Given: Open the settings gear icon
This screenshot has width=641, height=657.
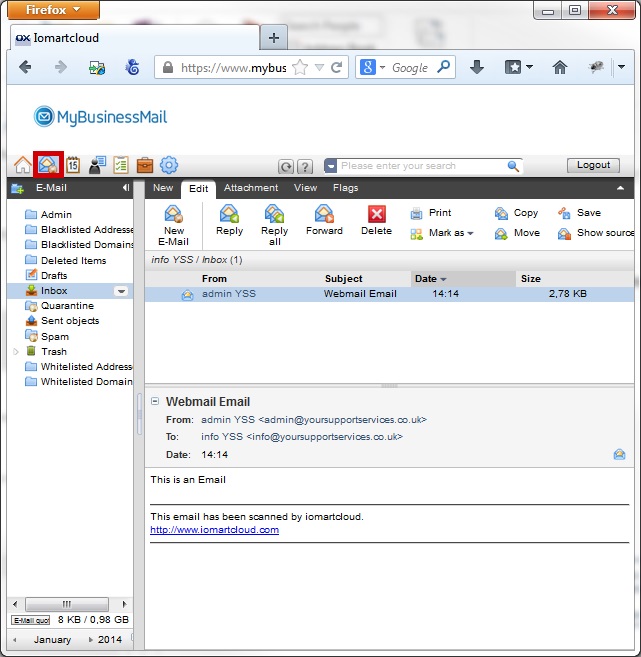Looking at the screenshot, I should [169, 165].
